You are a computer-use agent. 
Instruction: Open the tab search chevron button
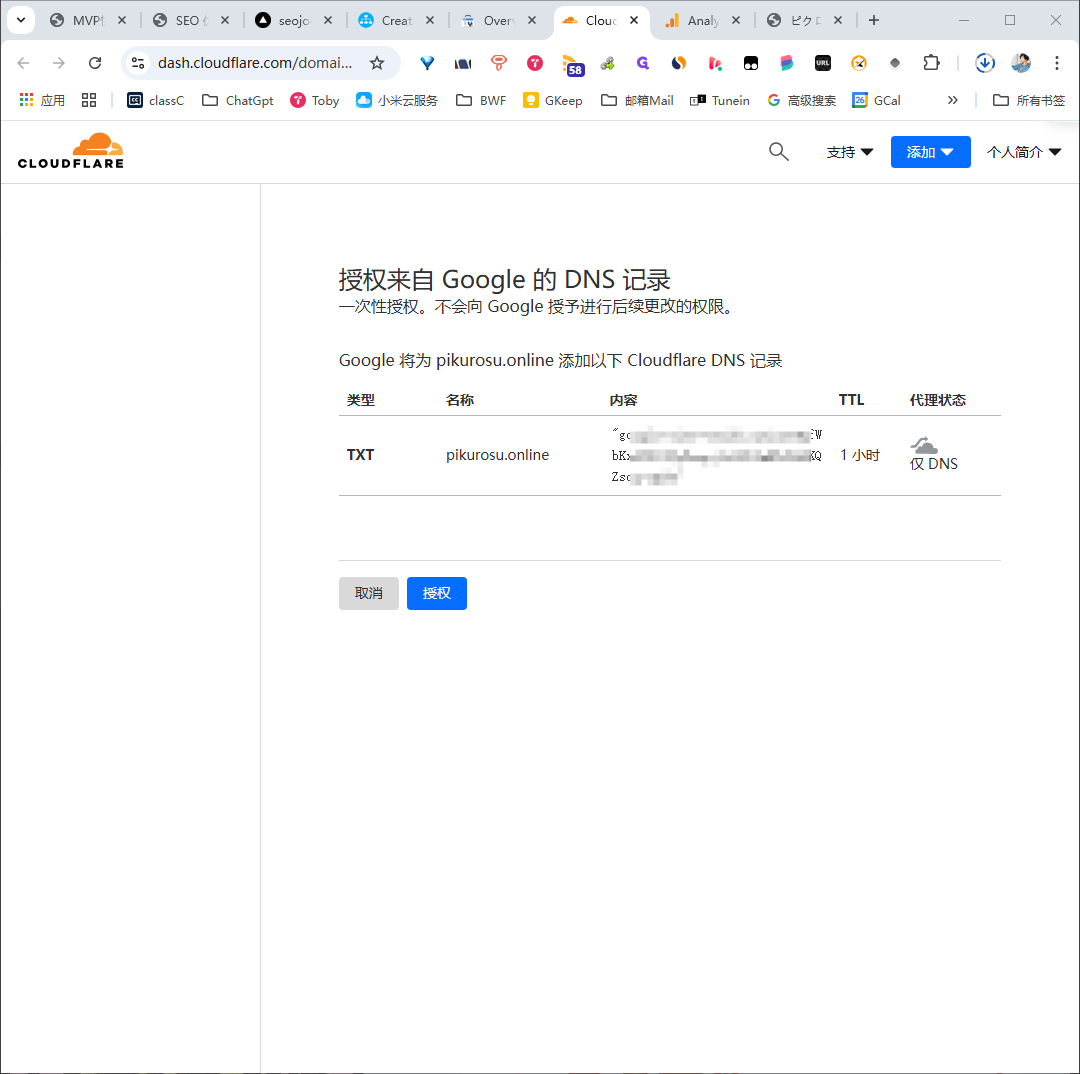[21, 20]
